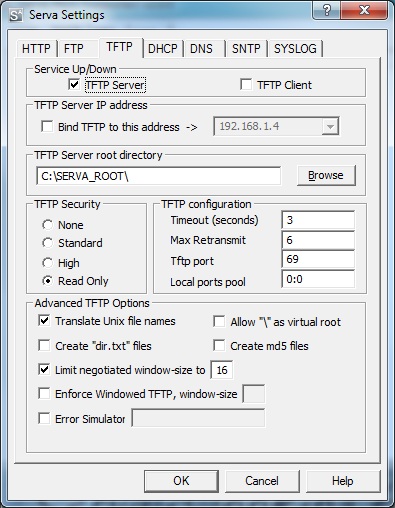Tick the Error Simulator checkbox
This screenshot has width=395, height=508.
tap(44, 418)
